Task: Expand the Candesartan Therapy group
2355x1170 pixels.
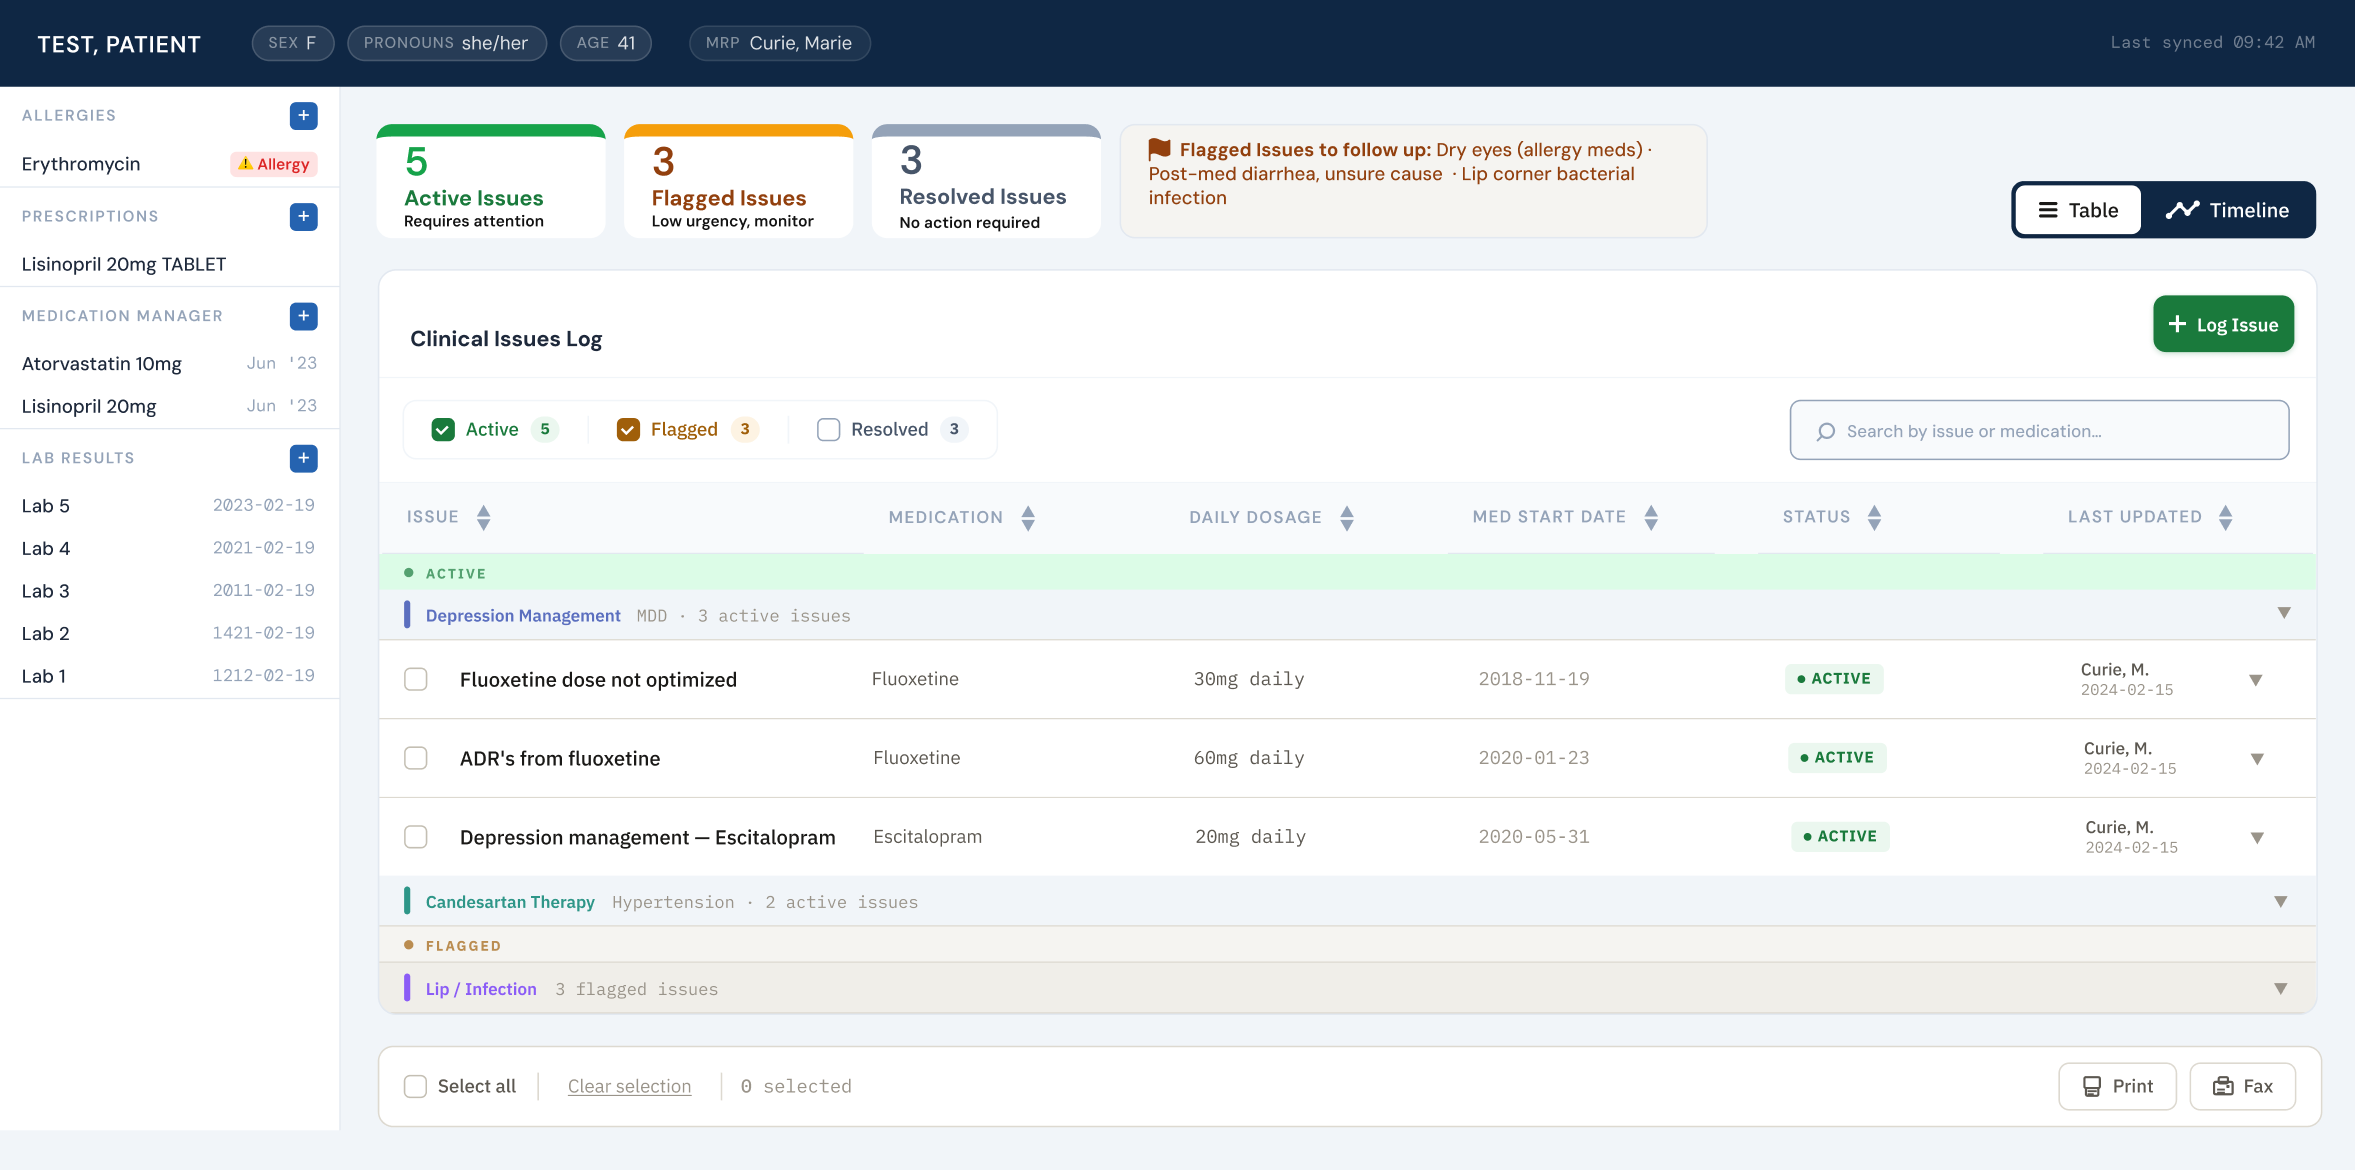Action: click(x=2280, y=902)
